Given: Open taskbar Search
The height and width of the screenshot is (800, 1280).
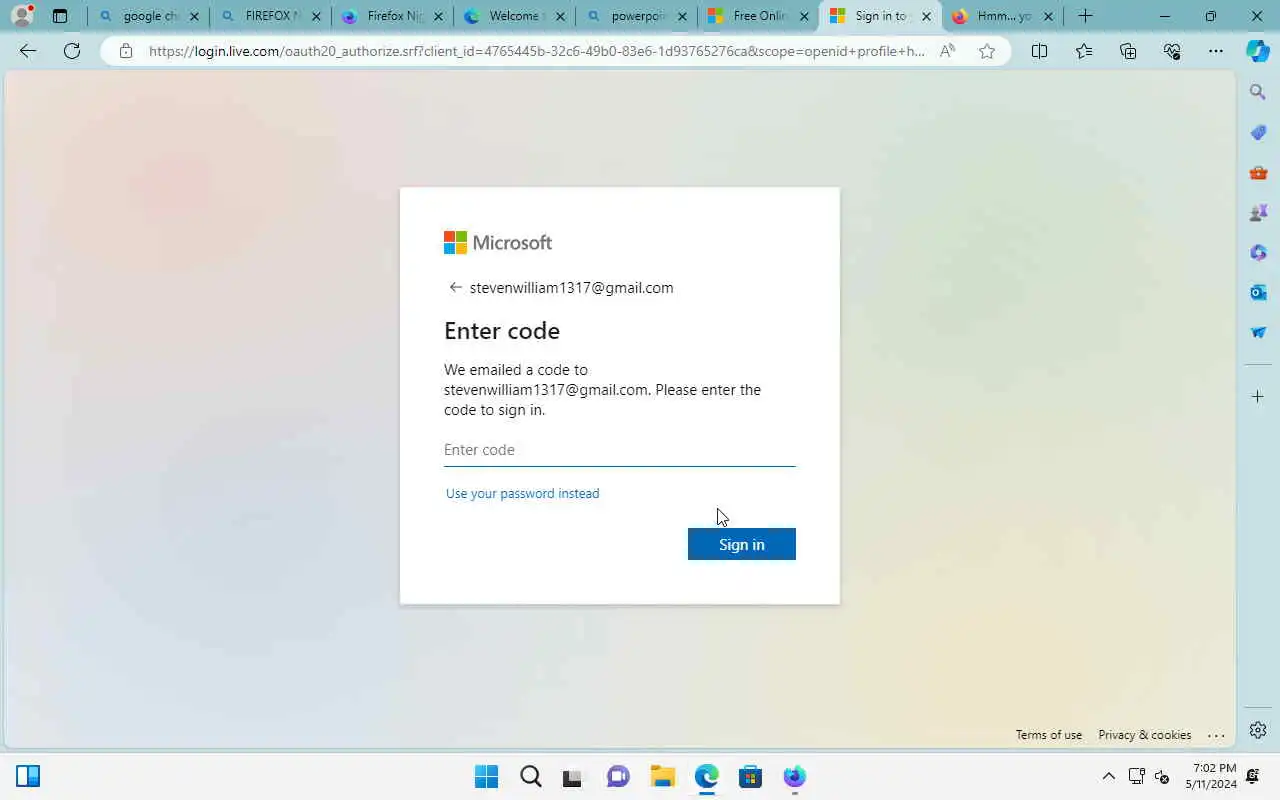Looking at the screenshot, I should click(531, 777).
